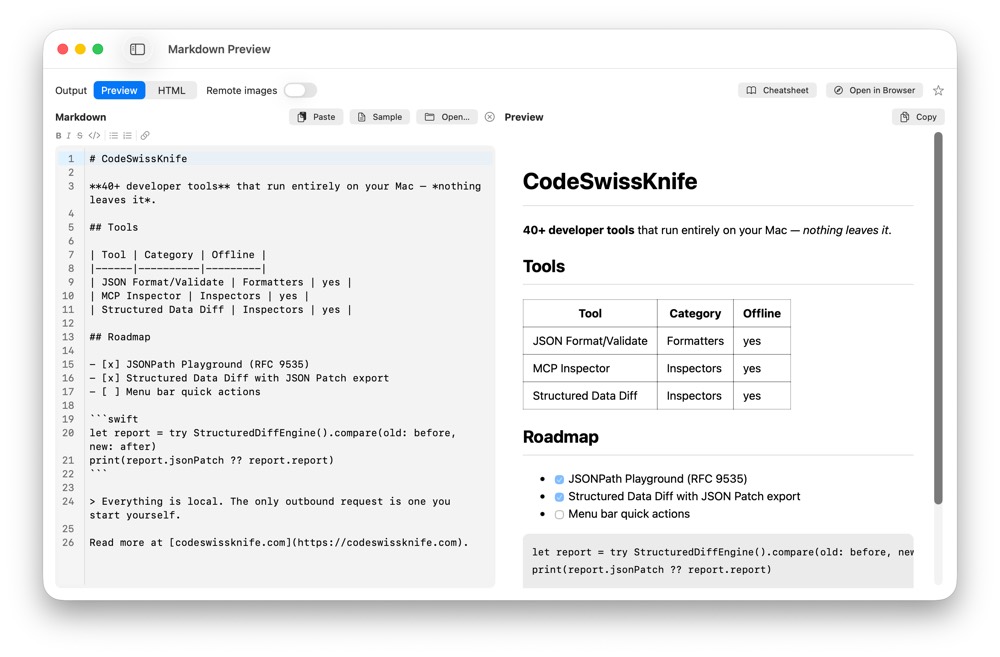Click the 'Markdown Preview' window title
The image size is (1000, 657).
pos(219,49)
